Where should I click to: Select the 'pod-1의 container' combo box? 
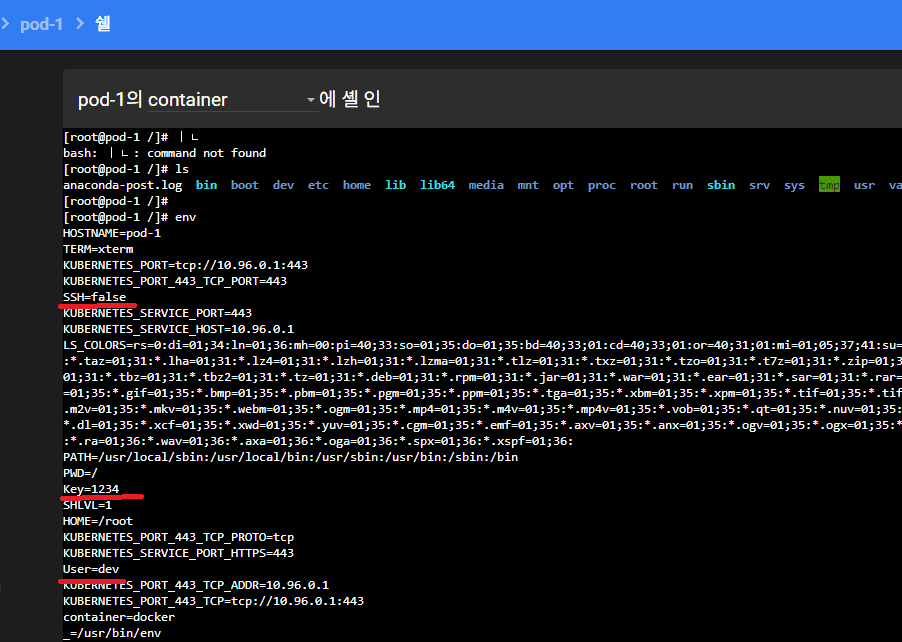[190, 100]
